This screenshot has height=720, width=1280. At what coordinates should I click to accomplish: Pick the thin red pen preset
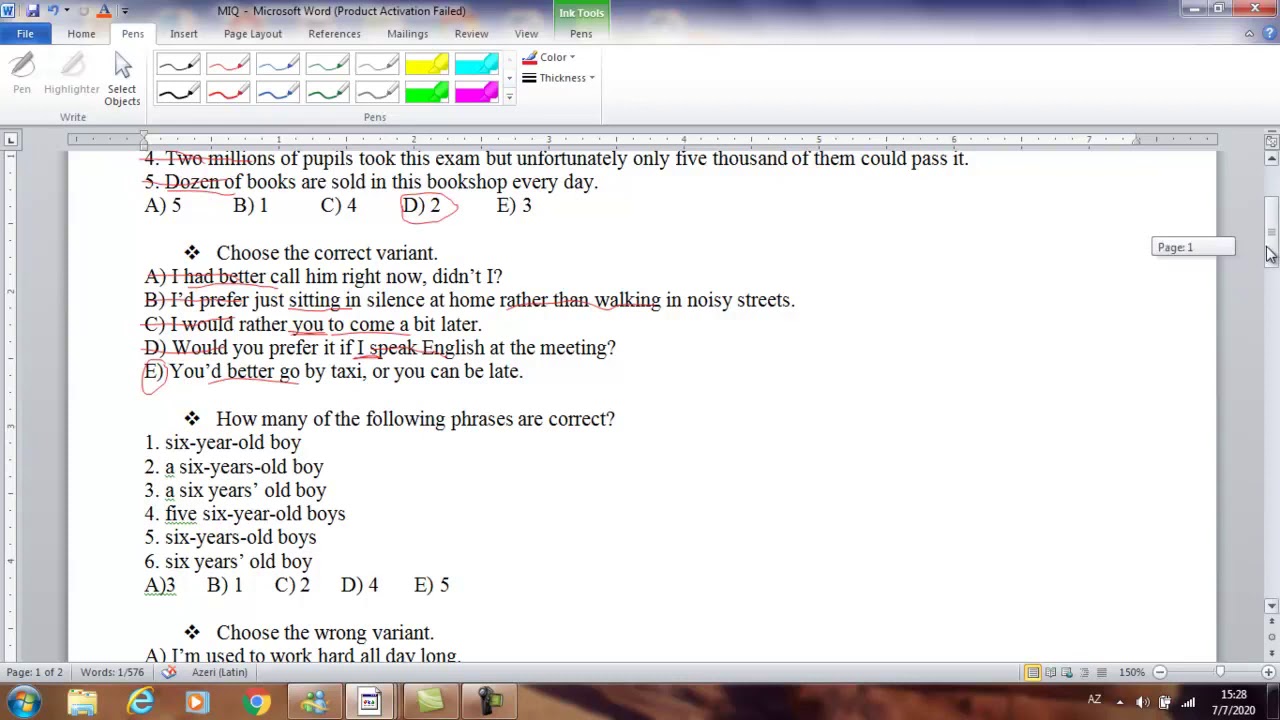click(x=228, y=65)
